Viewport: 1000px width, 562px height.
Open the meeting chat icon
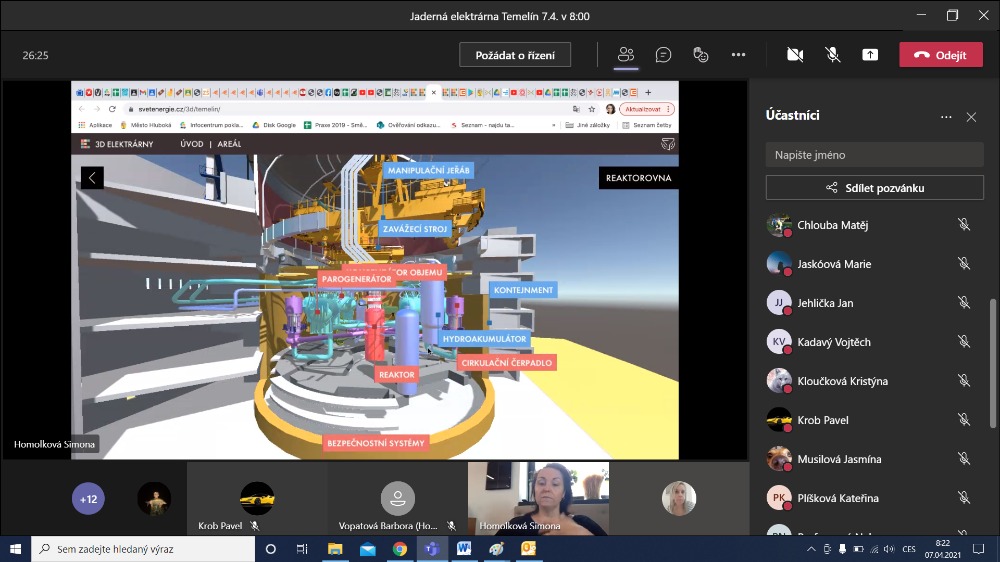click(x=663, y=55)
